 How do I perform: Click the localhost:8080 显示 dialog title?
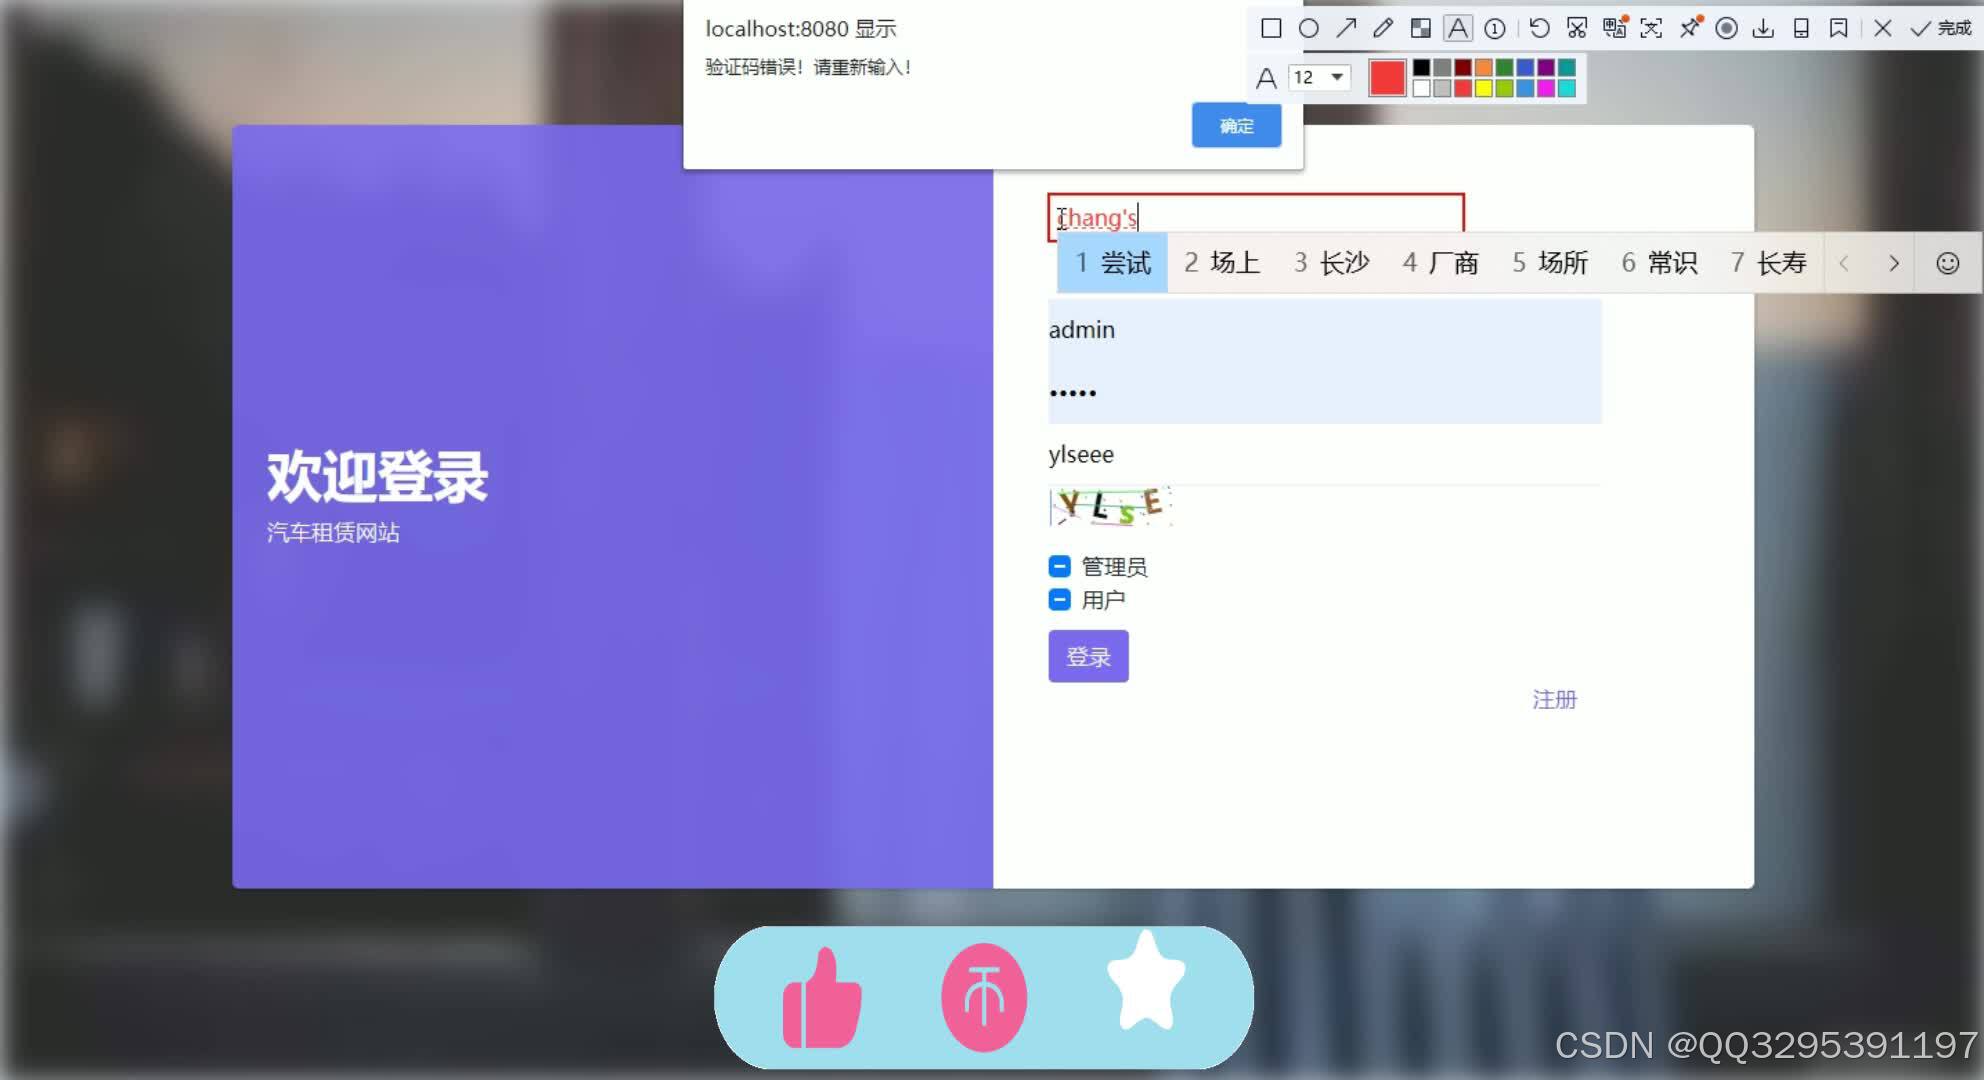[x=800, y=29]
